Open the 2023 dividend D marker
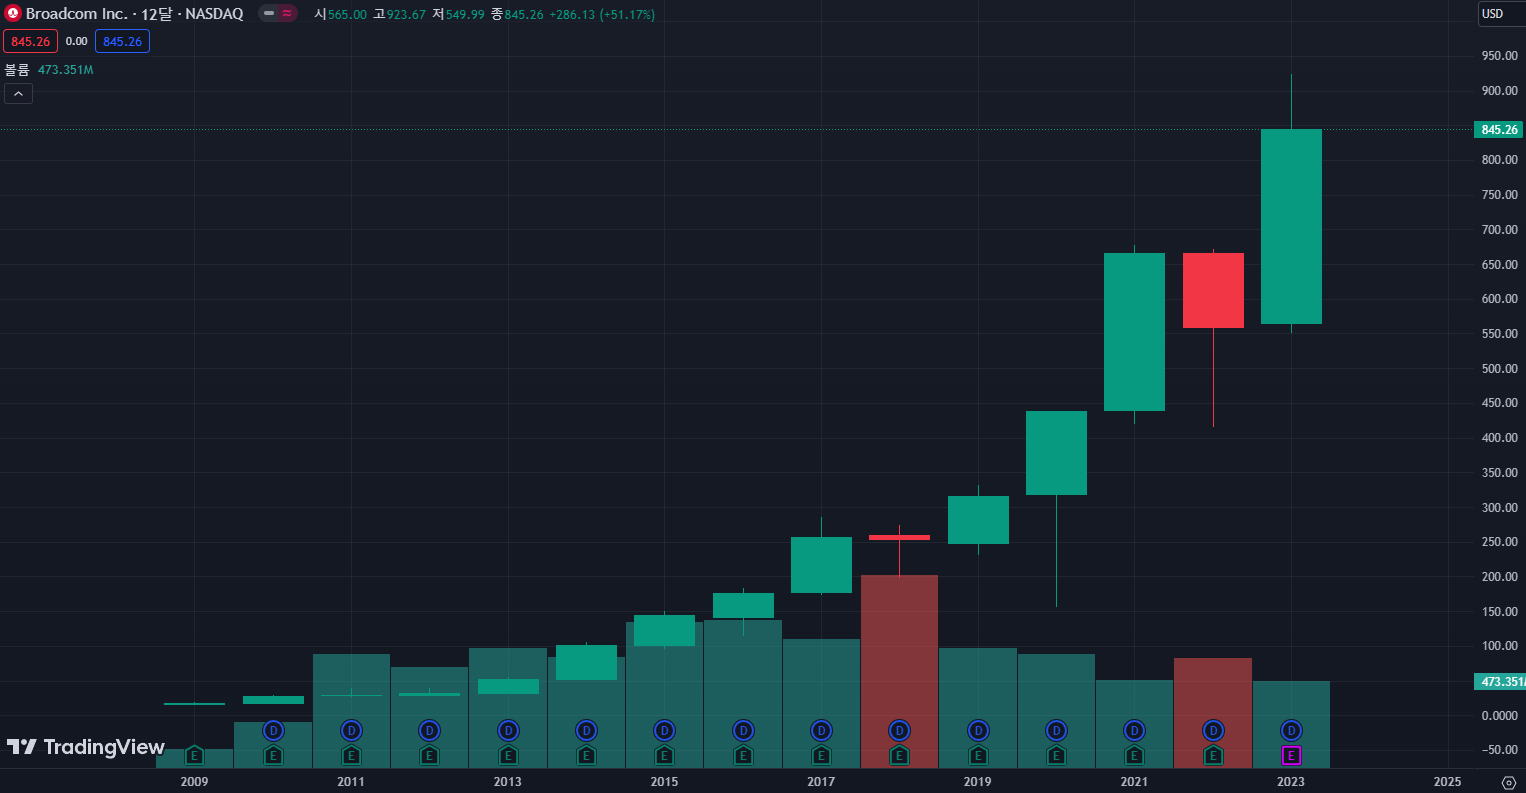Screen dimensions: 1526x793 point(1291,730)
